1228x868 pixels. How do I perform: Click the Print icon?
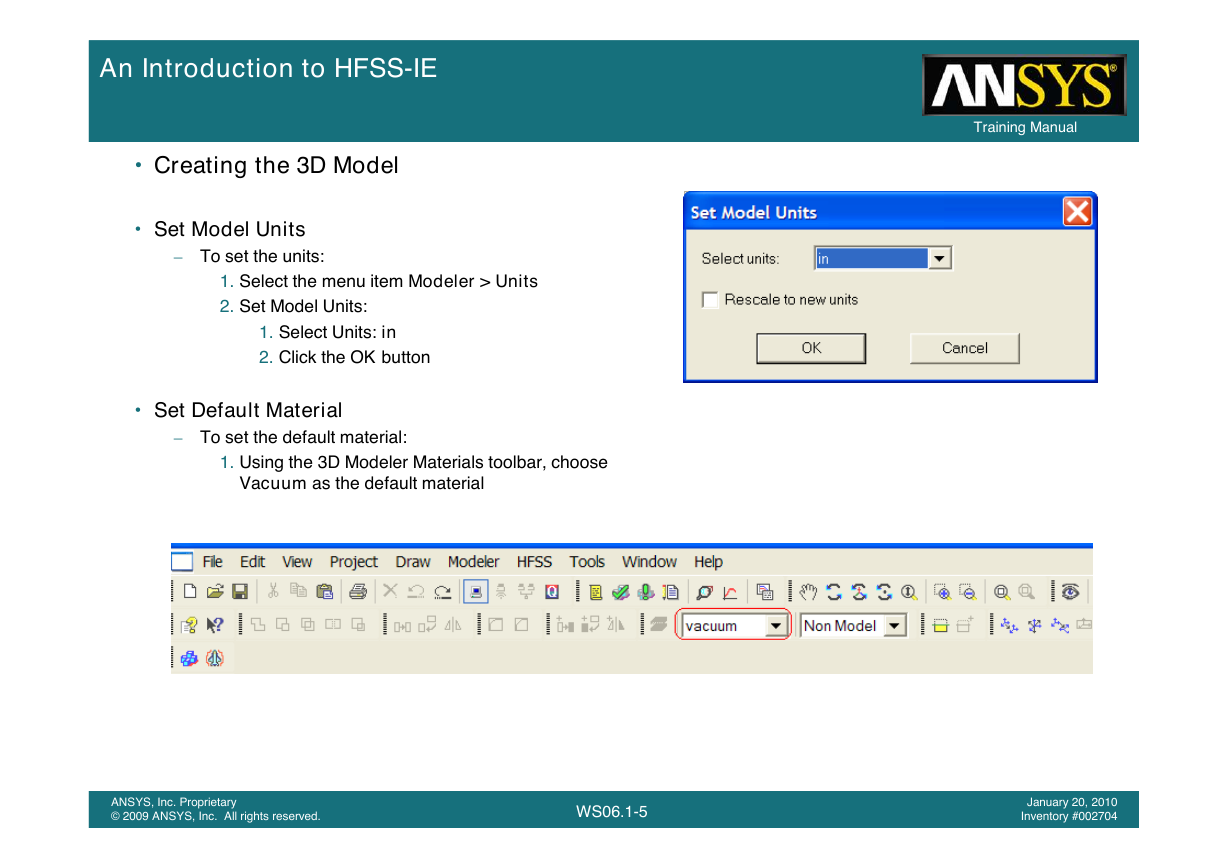[358, 592]
